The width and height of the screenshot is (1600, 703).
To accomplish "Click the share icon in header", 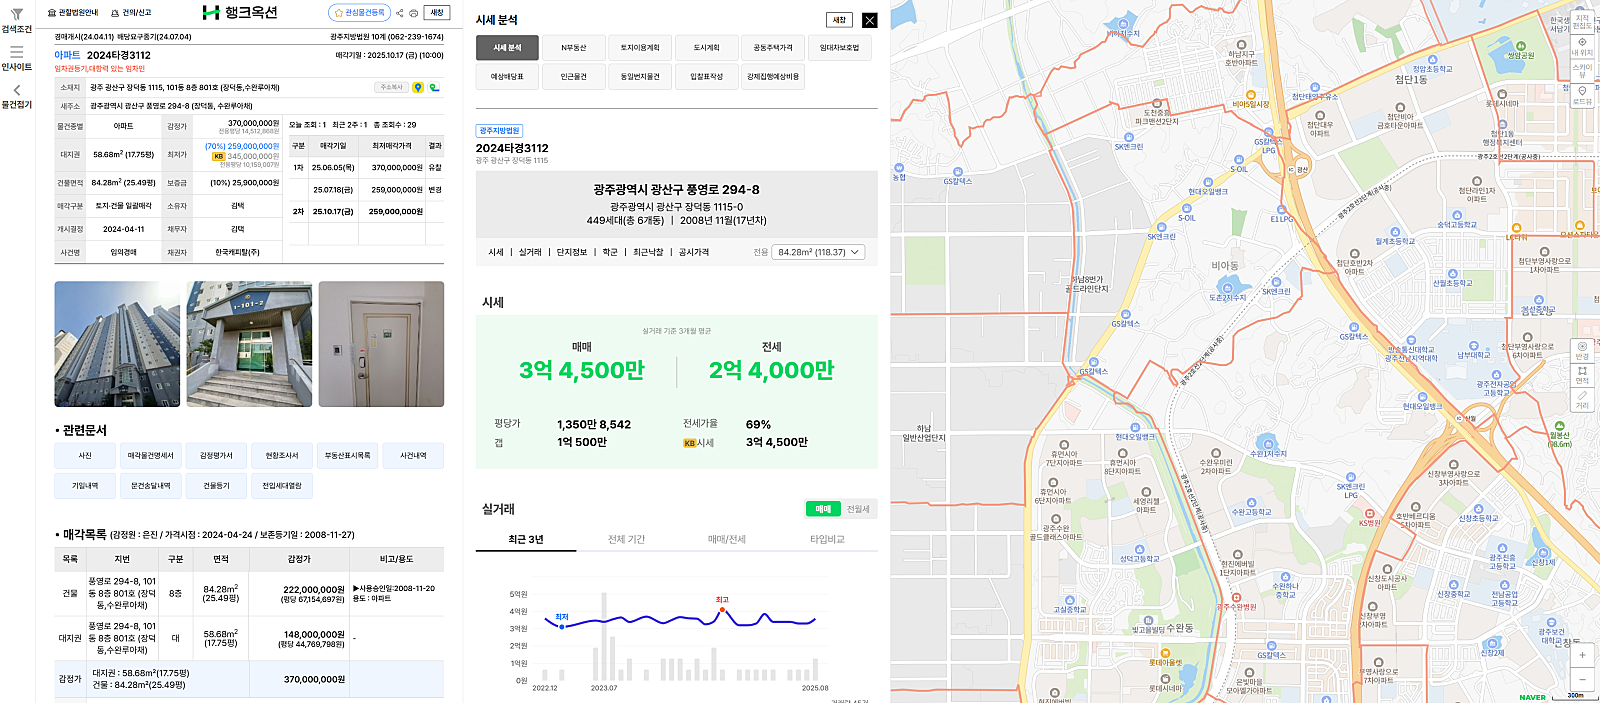I will pos(400,13).
